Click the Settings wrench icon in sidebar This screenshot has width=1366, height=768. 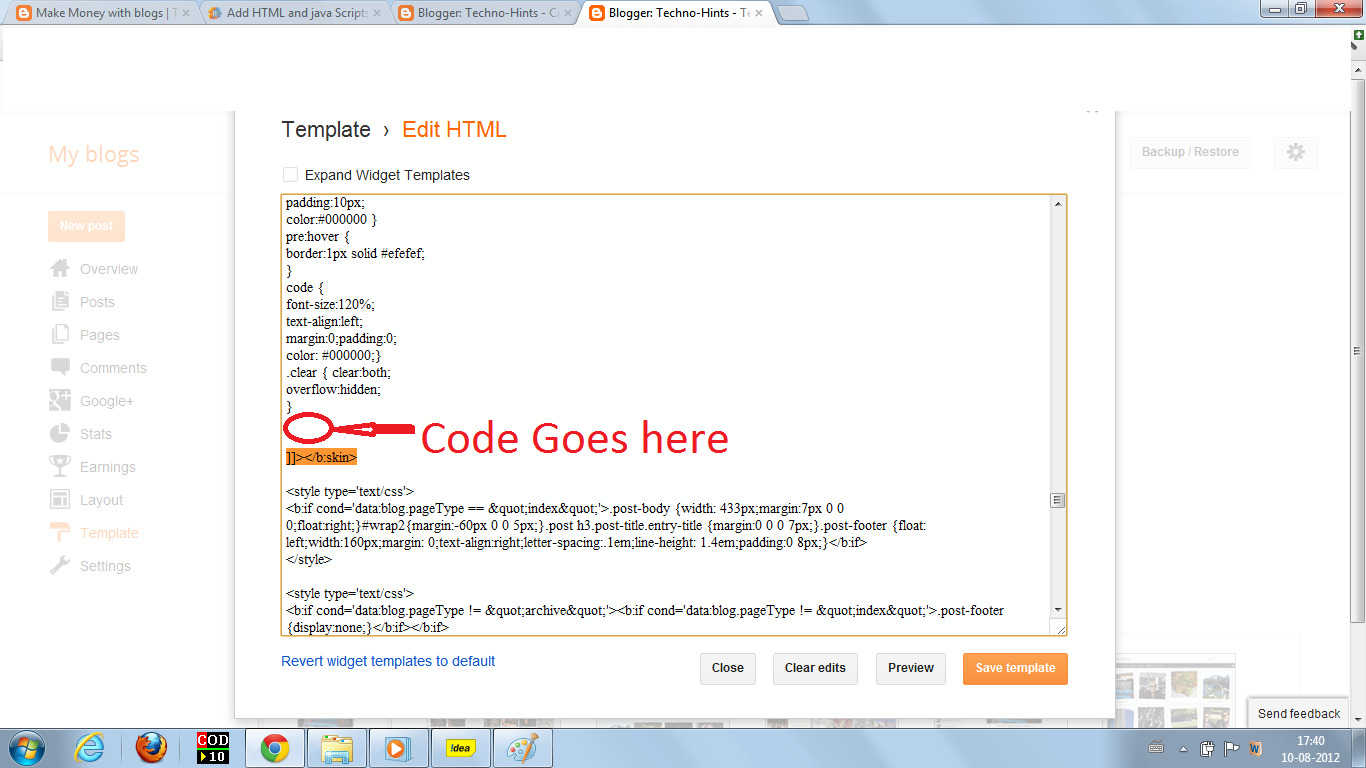tap(60, 565)
